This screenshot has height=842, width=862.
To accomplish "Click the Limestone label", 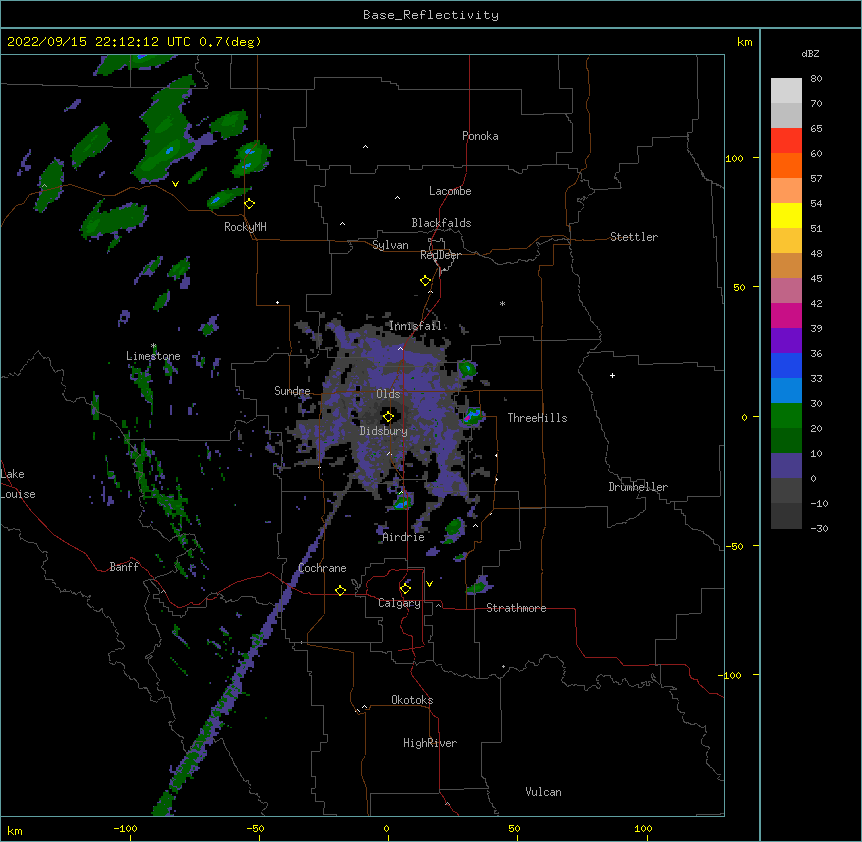I will tap(153, 356).
